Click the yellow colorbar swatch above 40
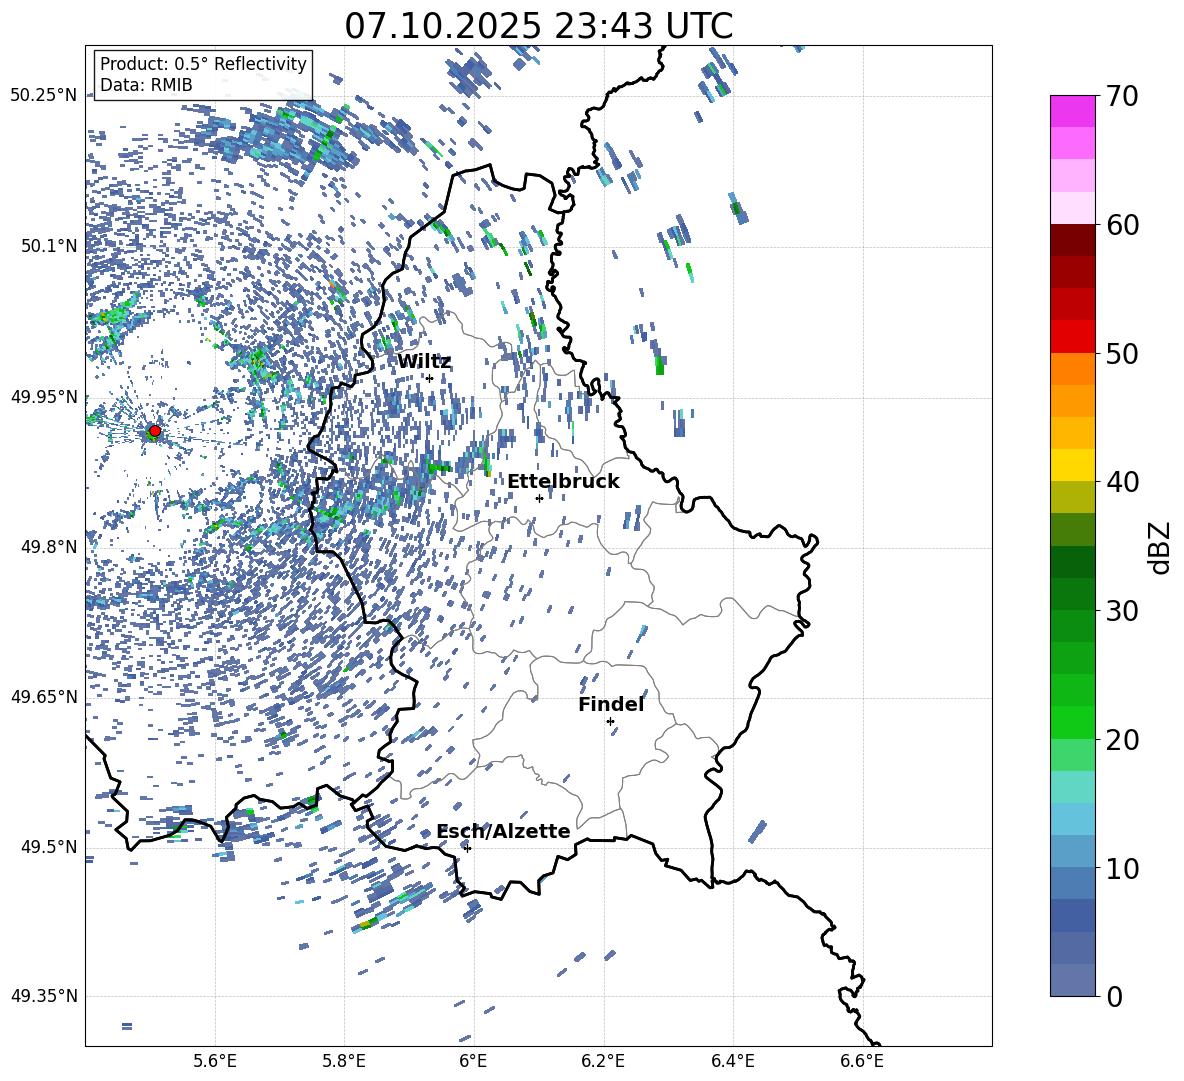Image resolution: width=1184 pixels, height=1081 pixels. click(x=1072, y=465)
